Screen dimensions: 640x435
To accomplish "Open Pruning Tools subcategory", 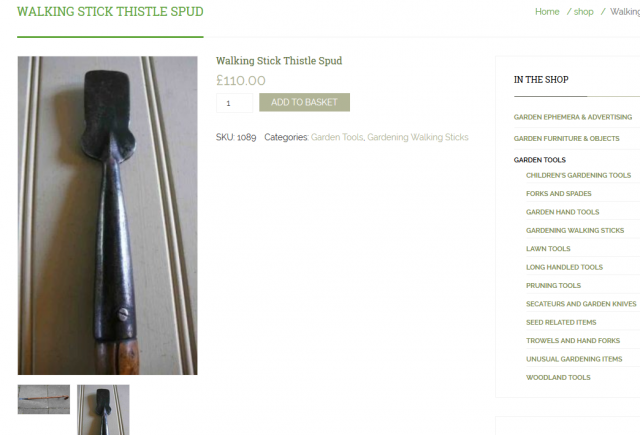I will point(553,285).
